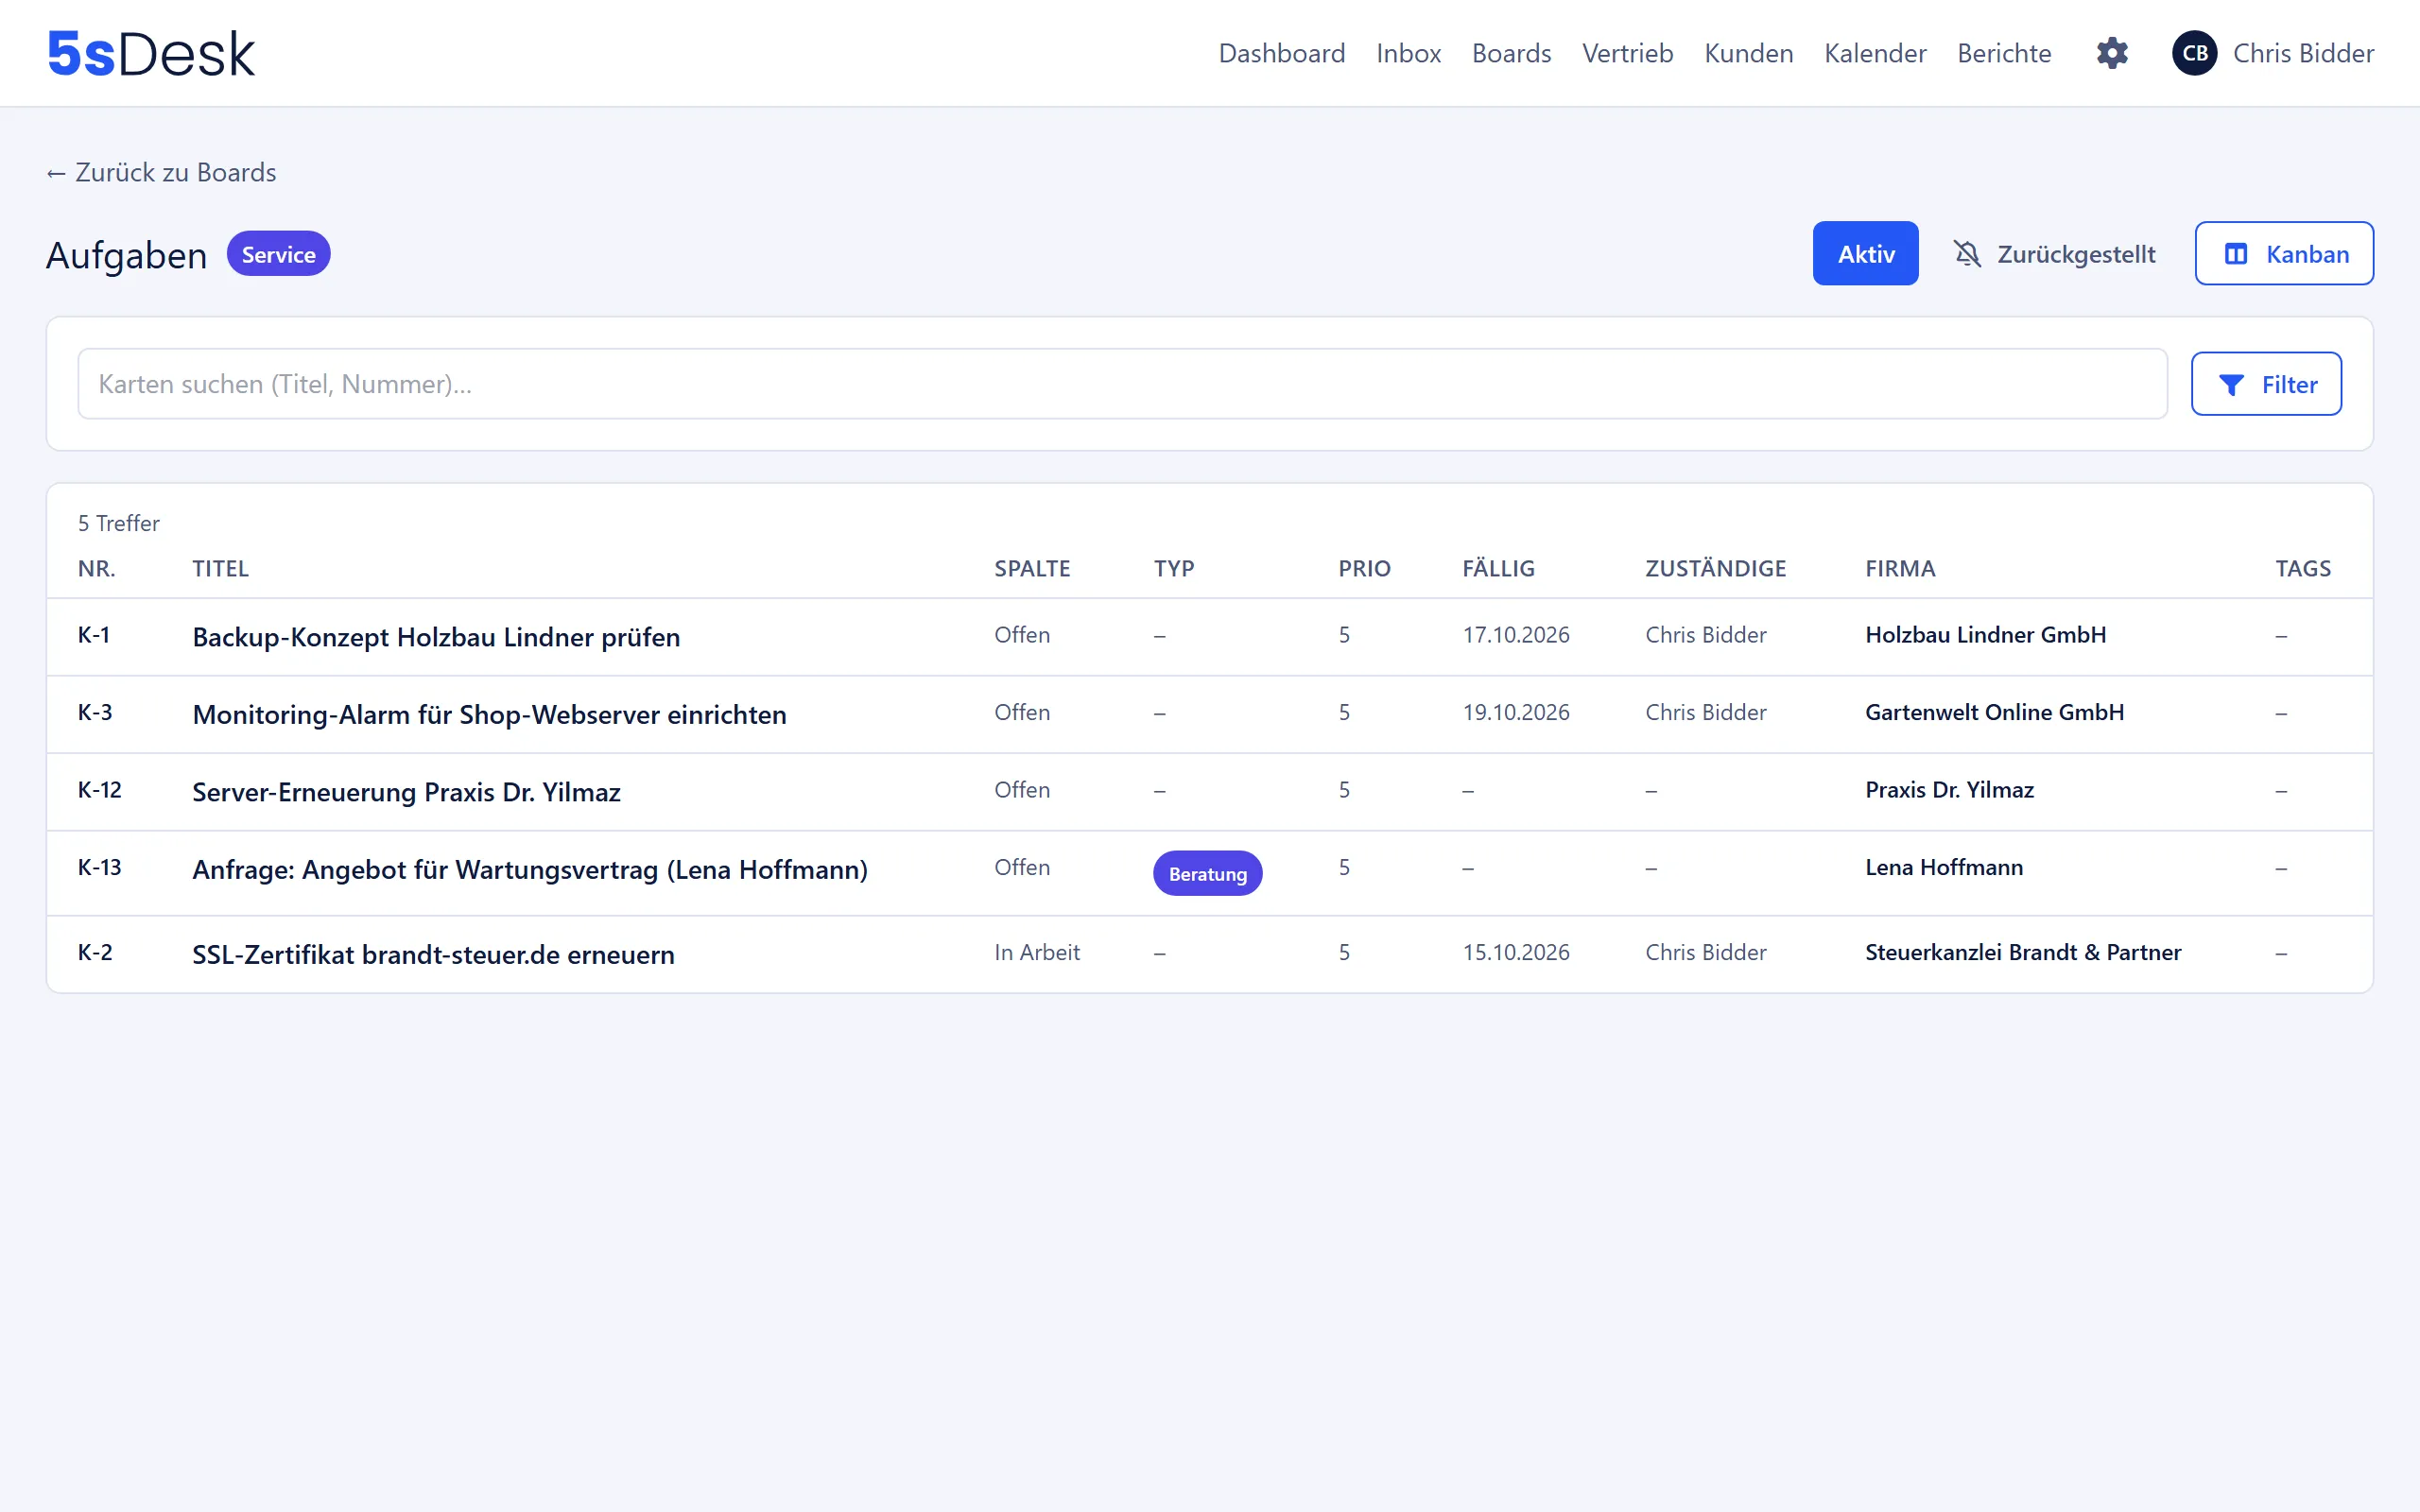This screenshot has width=2420, height=1512.
Task: Show the Zurückgestellt cards
Action: click(x=2055, y=254)
